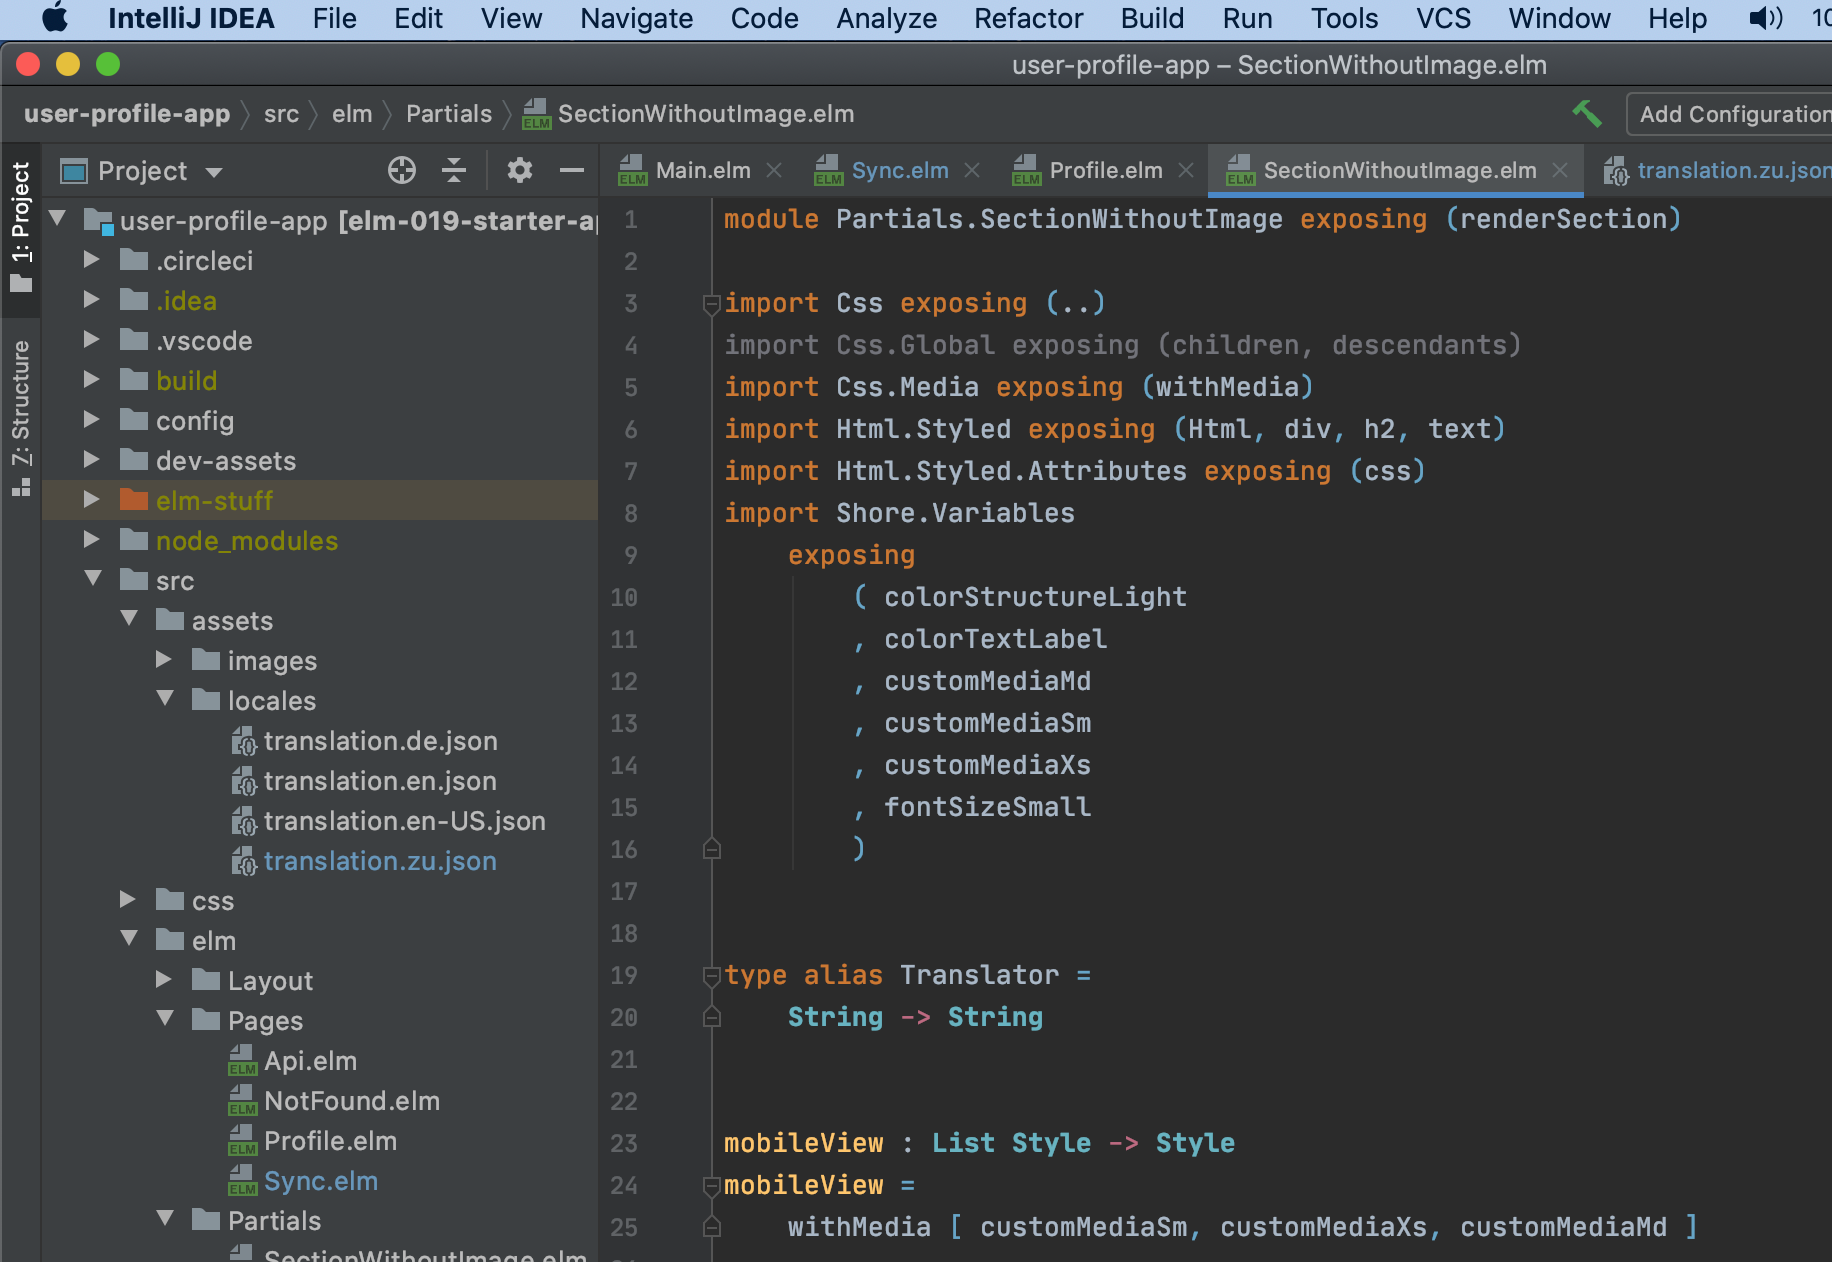Image resolution: width=1832 pixels, height=1262 pixels.
Task: Open the Project view dropdown
Action: [x=214, y=172]
